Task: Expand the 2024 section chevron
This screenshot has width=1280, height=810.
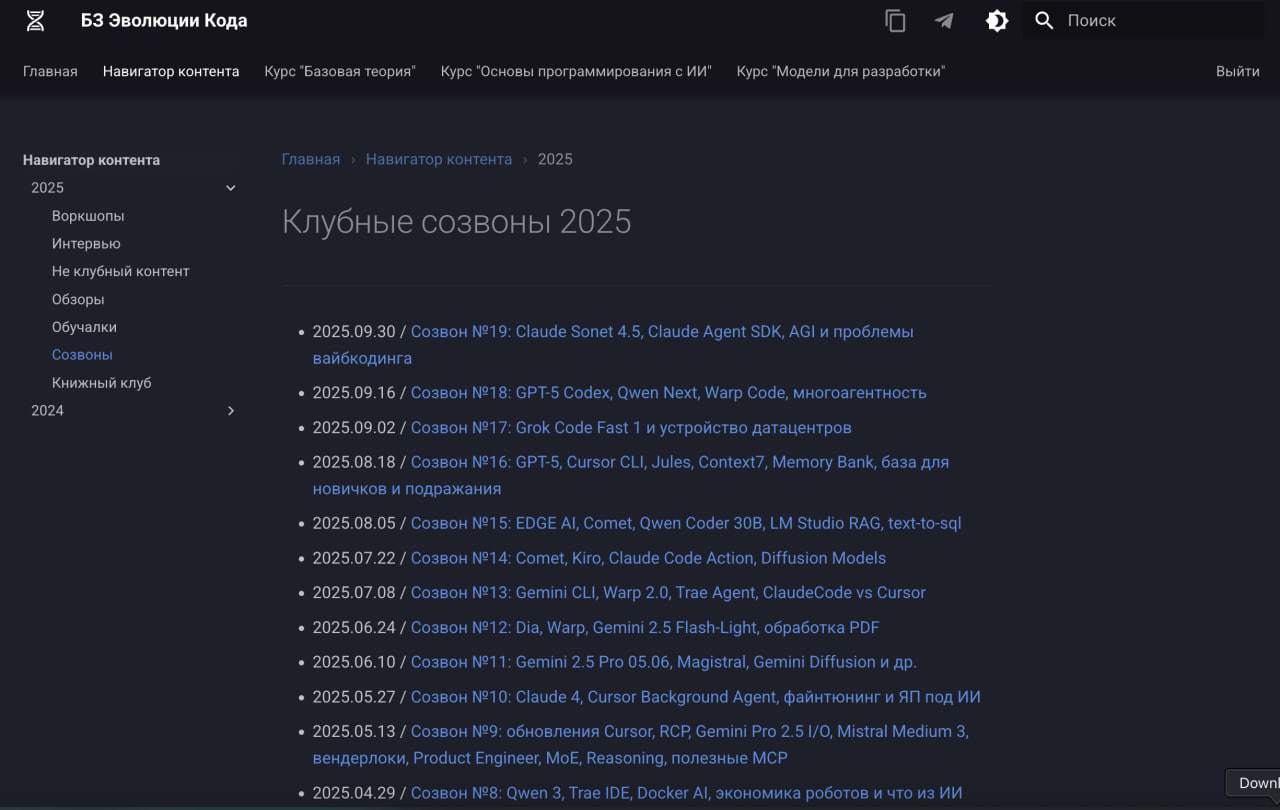Action: pos(231,411)
